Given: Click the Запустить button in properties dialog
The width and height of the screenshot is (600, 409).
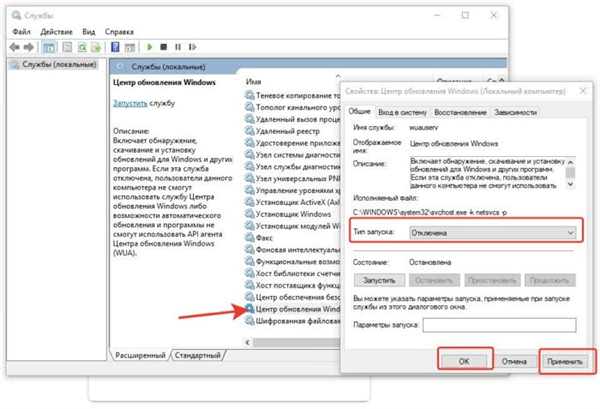Looking at the screenshot, I should tap(379, 280).
